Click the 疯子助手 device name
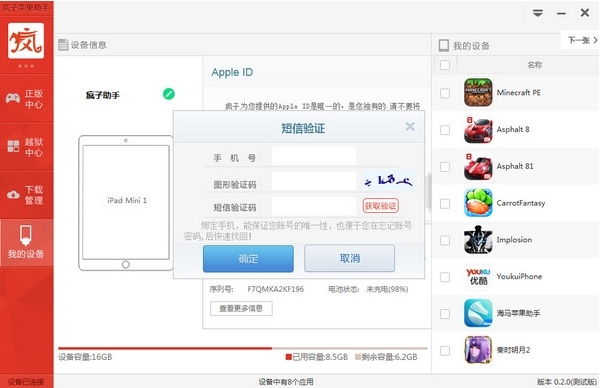Image resolution: width=600 pixels, height=388 pixels. pos(103,95)
